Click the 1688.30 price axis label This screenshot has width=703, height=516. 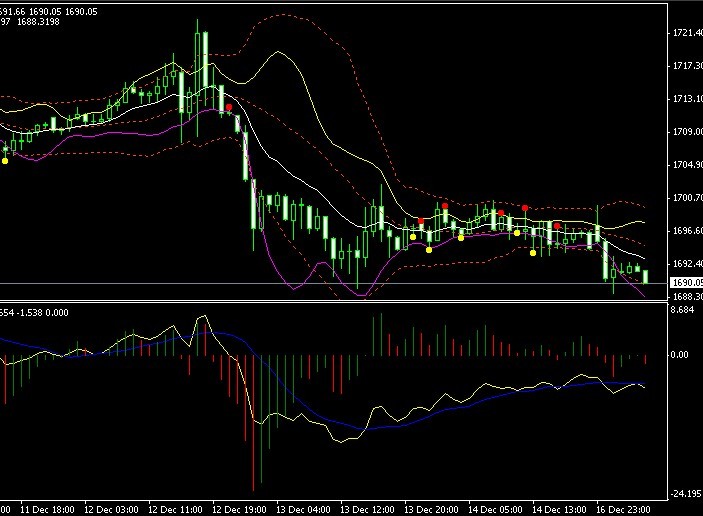point(688,296)
